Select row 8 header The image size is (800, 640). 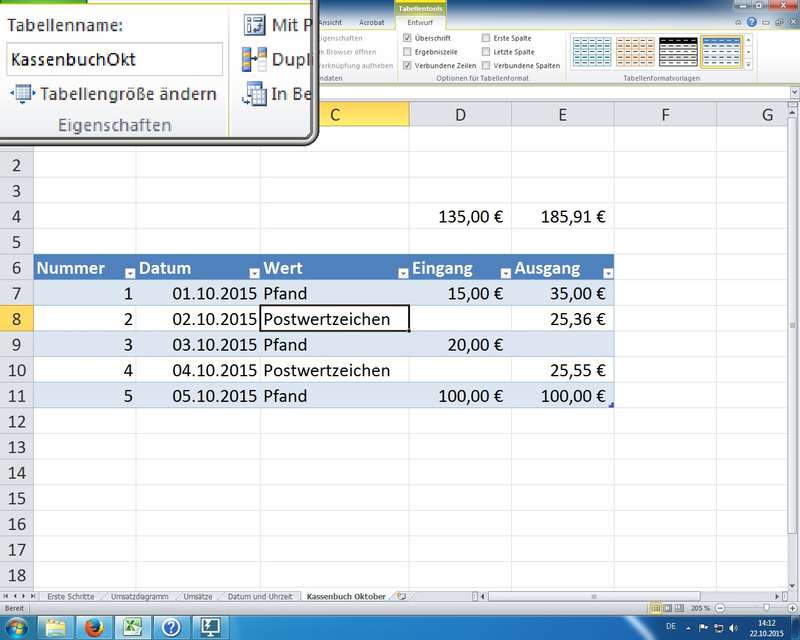pyautogui.click(x=16, y=319)
